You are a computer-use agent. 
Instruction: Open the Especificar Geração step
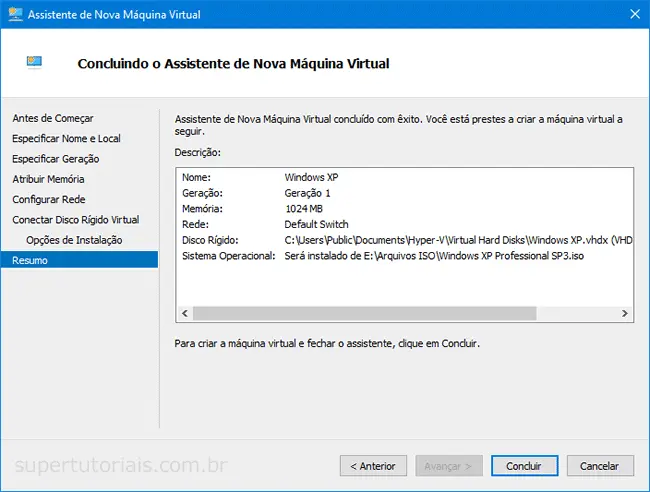[55, 159]
